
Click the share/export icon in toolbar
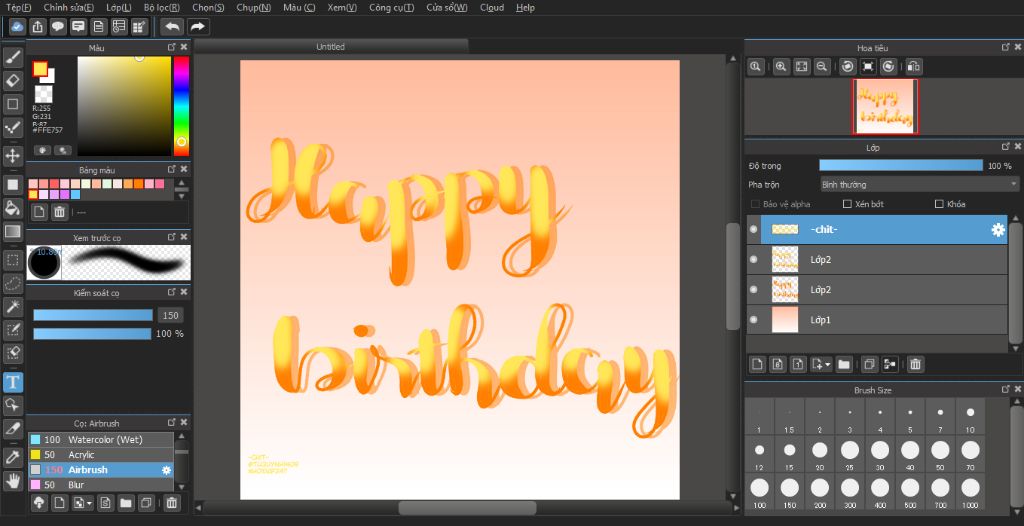[x=37, y=27]
